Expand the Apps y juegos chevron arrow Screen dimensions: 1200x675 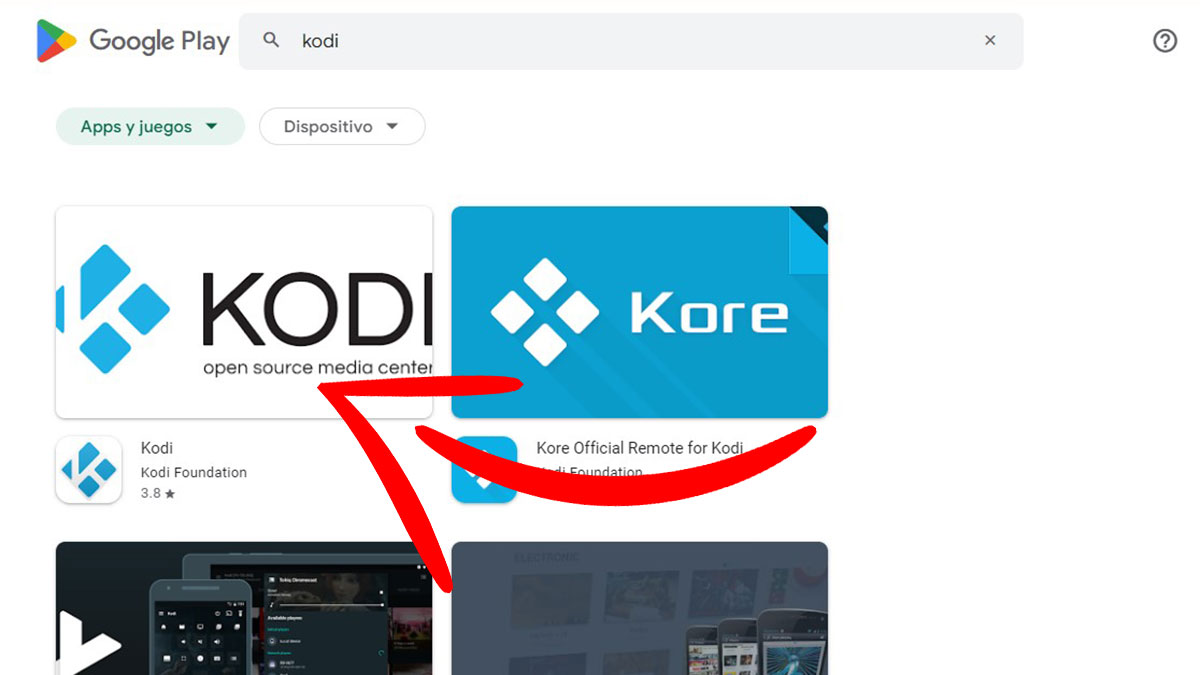(211, 127)
